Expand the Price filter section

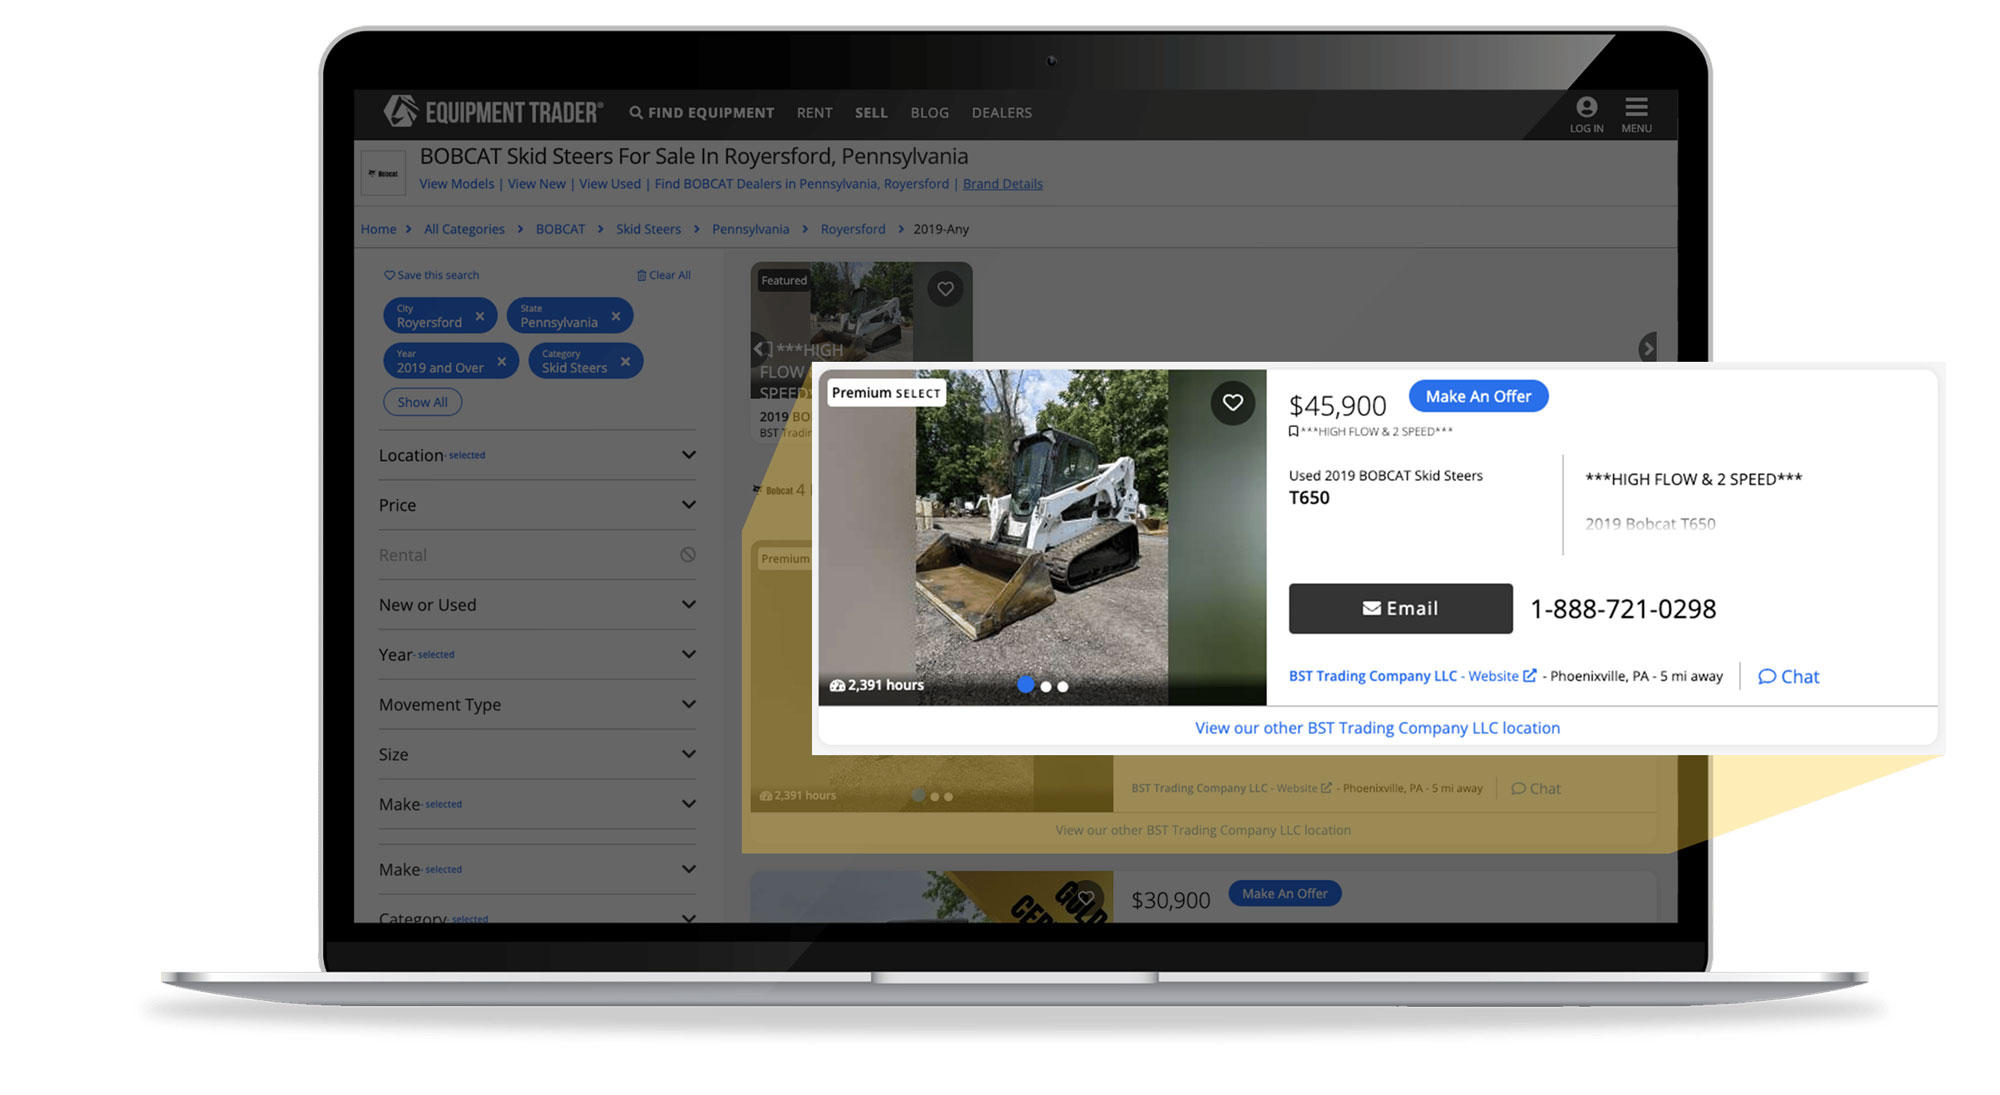click(x=688, y=505)
